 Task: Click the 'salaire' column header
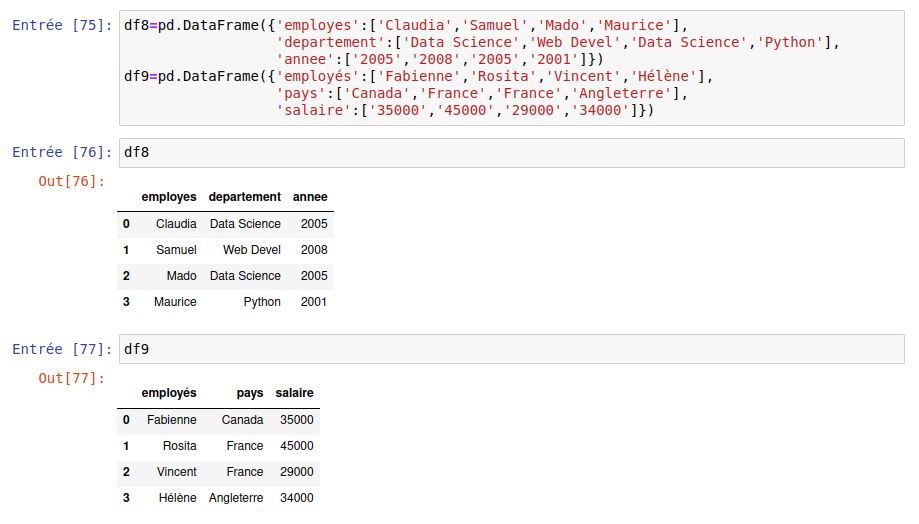click(295, 393)
